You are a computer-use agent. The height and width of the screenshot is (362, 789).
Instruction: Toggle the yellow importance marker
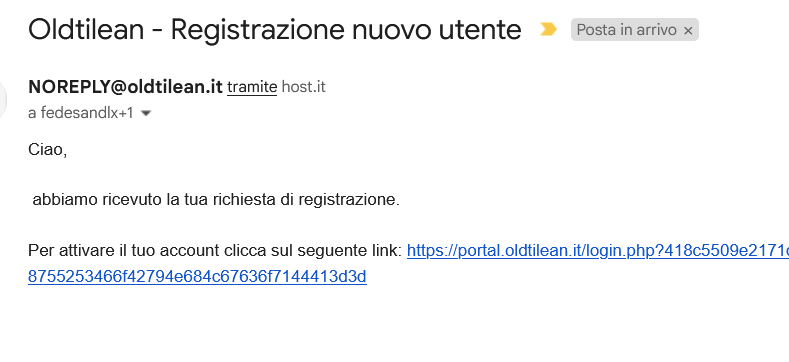[548, 30]
